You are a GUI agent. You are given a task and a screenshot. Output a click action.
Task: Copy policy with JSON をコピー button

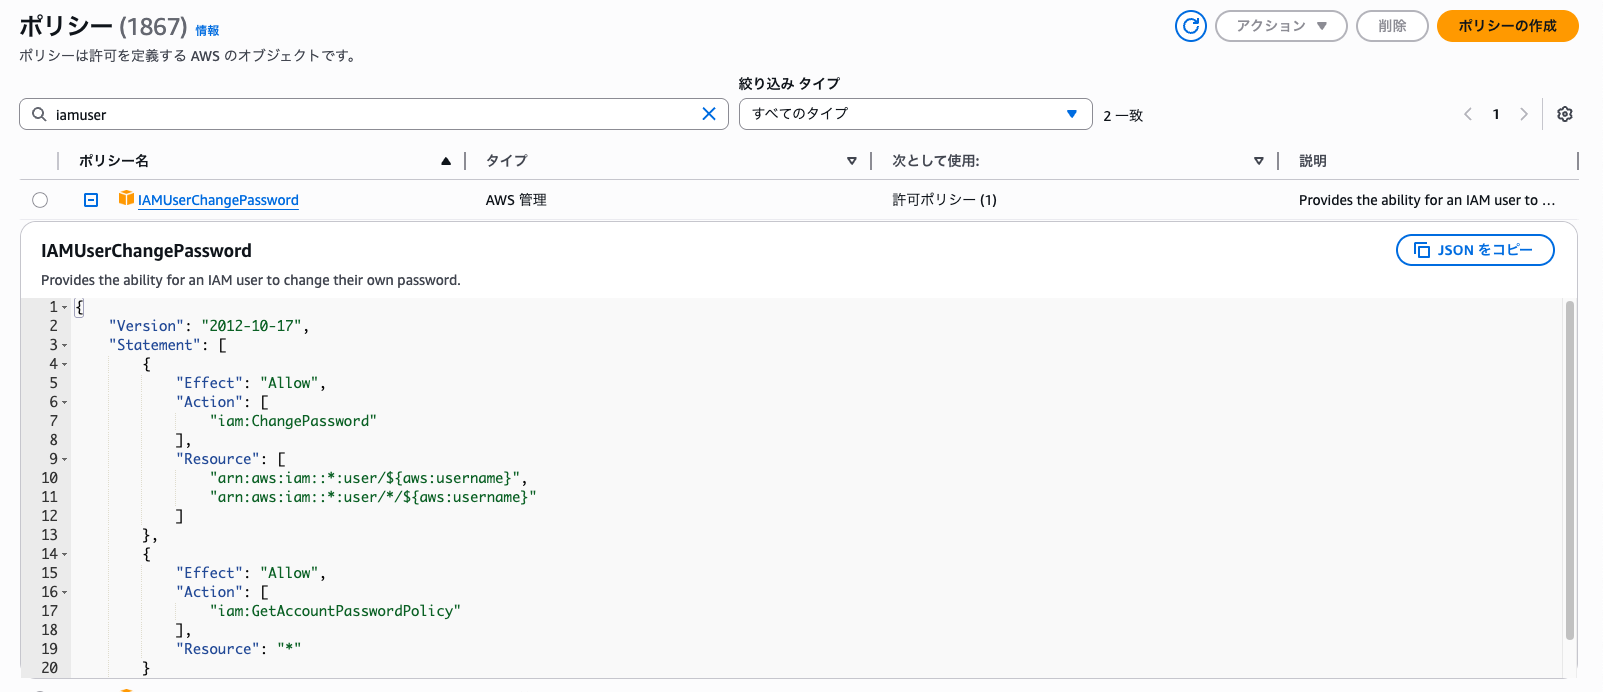pos(1474,250)
